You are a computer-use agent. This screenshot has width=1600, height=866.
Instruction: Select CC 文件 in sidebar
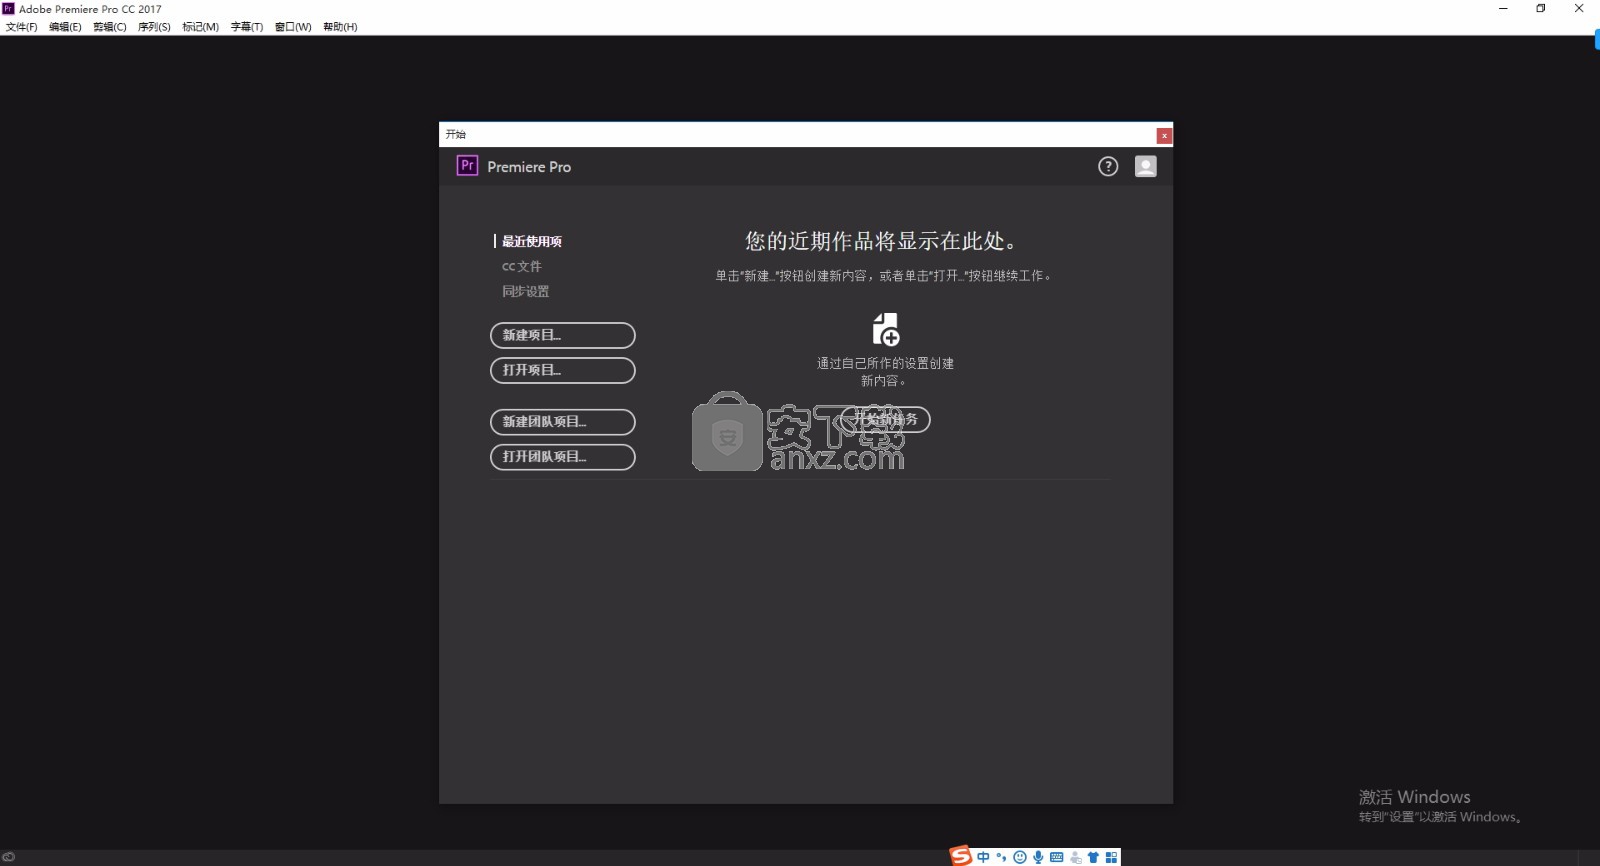[522, 267]
